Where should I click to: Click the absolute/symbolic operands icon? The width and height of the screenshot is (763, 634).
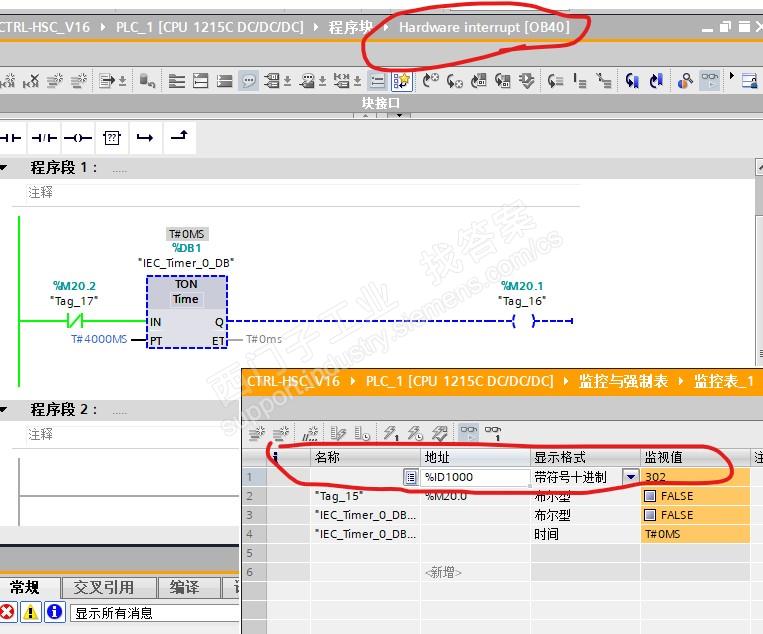272,80
